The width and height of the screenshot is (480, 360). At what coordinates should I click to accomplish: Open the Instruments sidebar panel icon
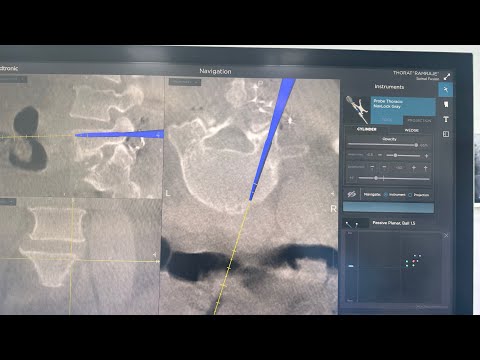[445, 90]
